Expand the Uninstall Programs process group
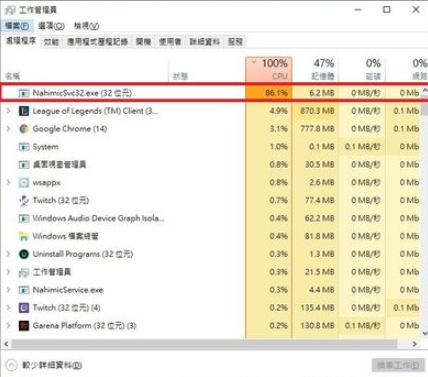The image size is (428, 377). (8, 254)
